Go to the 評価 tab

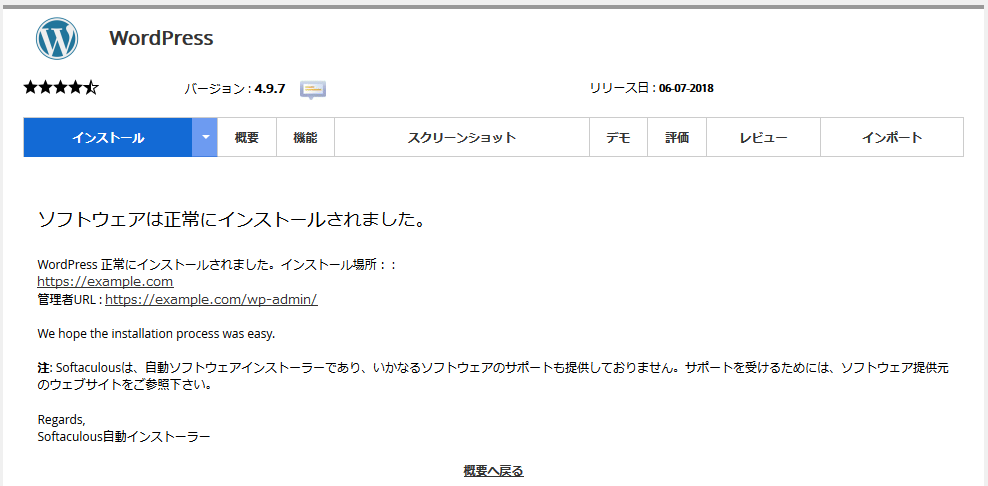tap(677, 138)
